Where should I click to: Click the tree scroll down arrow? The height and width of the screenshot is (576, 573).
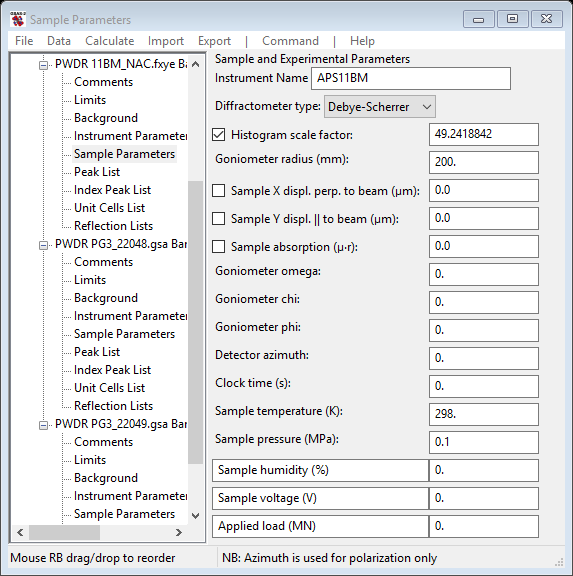(x=196, y=516)
